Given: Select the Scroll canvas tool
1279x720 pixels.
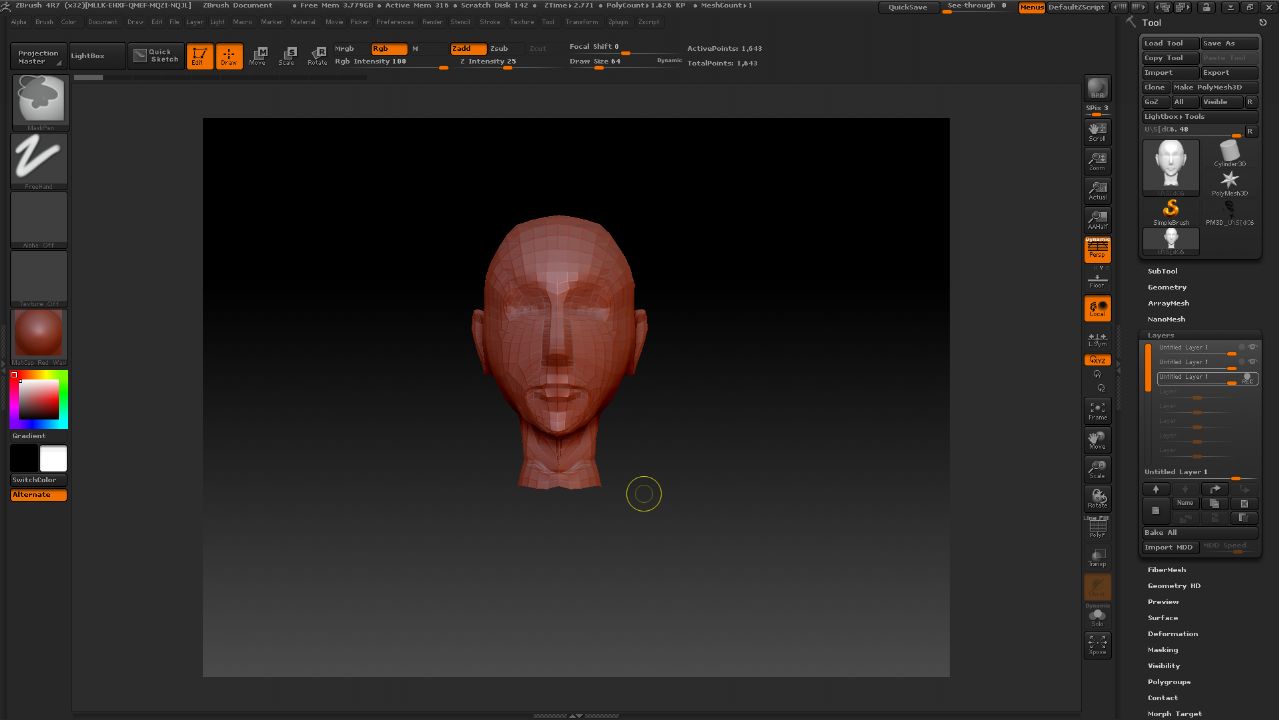Looking at the screenshot, I should coord(1097,131).
